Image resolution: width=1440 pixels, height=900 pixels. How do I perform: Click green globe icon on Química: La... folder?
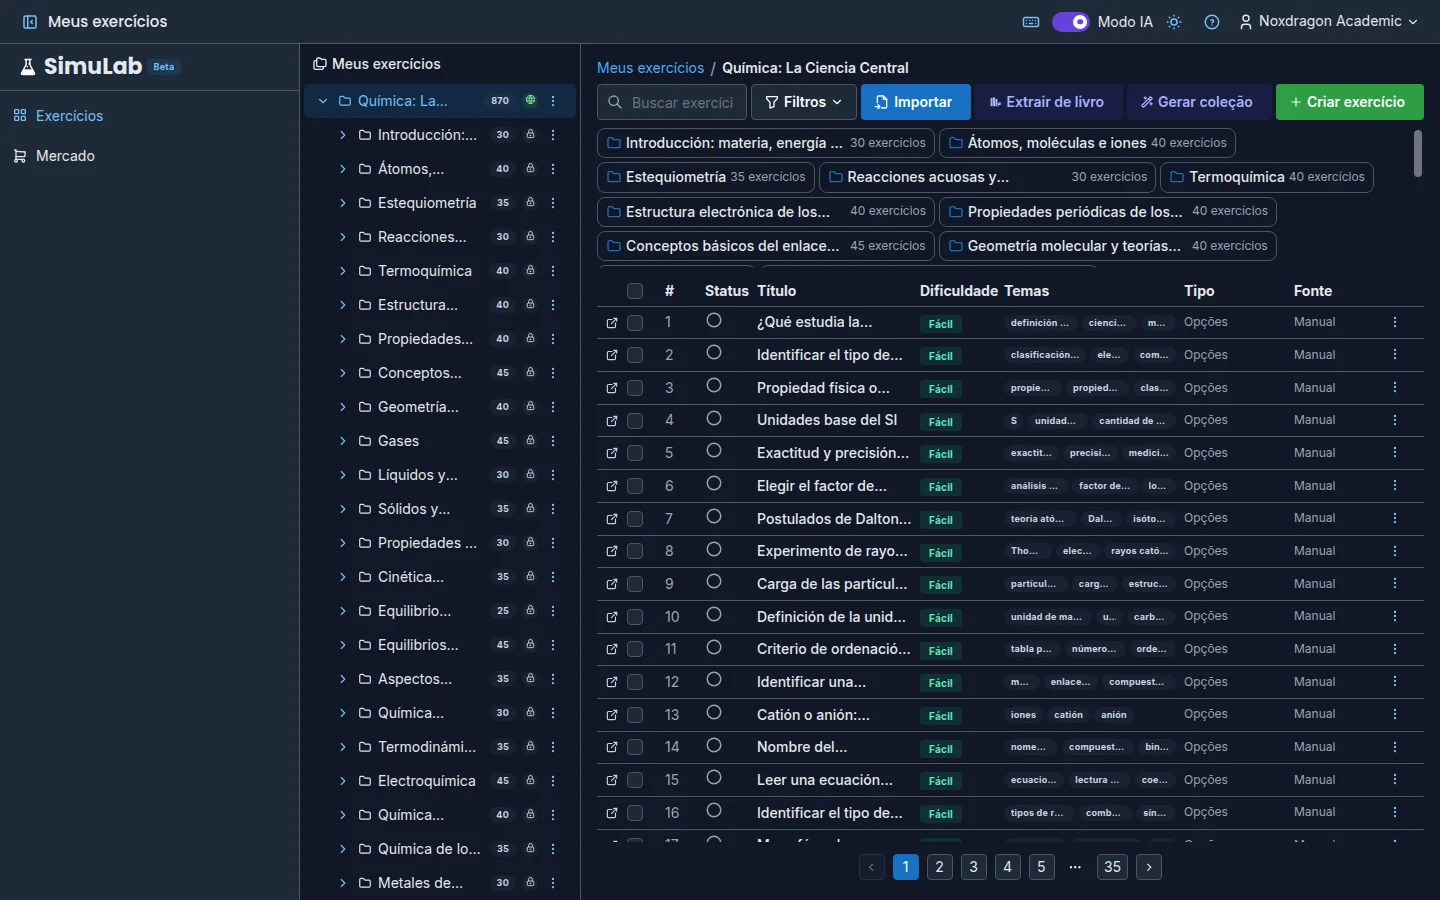(x=530, y=101)
